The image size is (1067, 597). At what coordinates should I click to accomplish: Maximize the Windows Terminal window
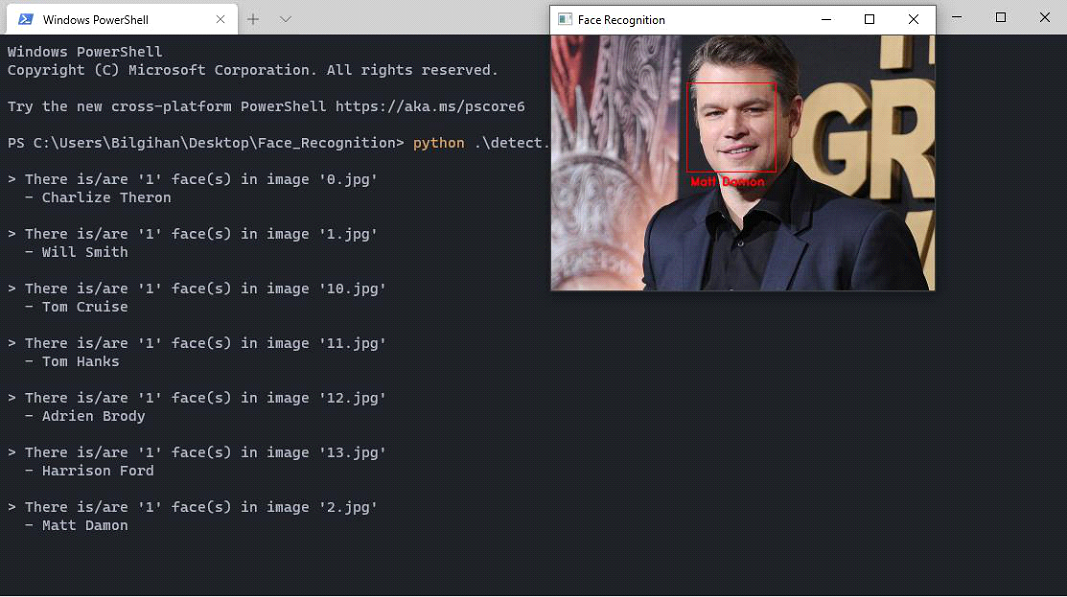click(1000, 17)
